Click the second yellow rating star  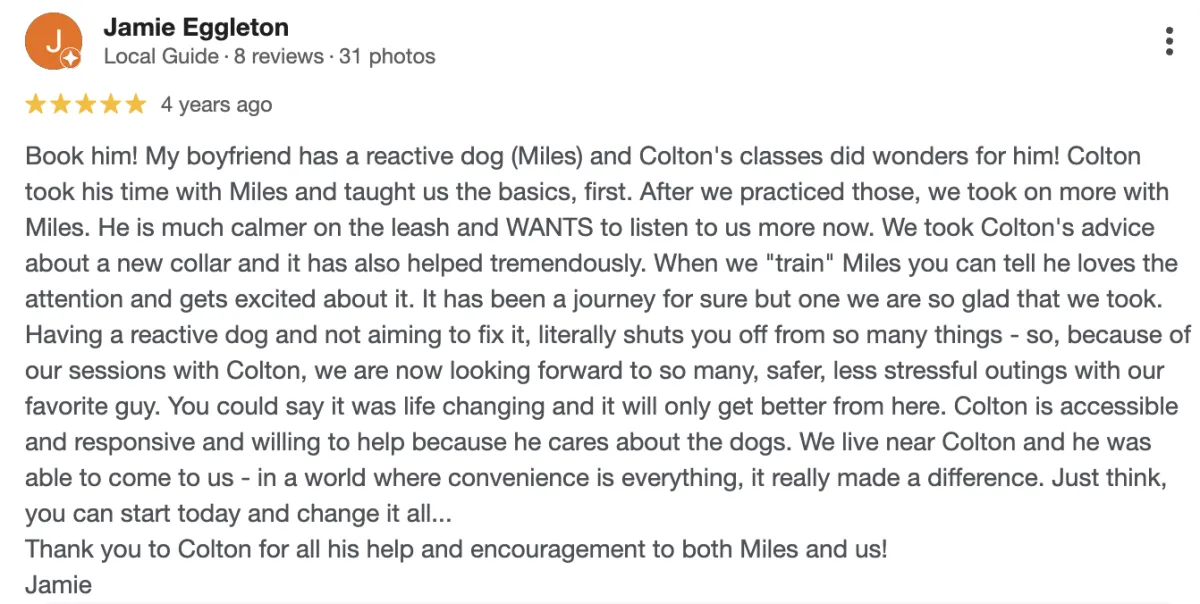(x=61, y=104)
